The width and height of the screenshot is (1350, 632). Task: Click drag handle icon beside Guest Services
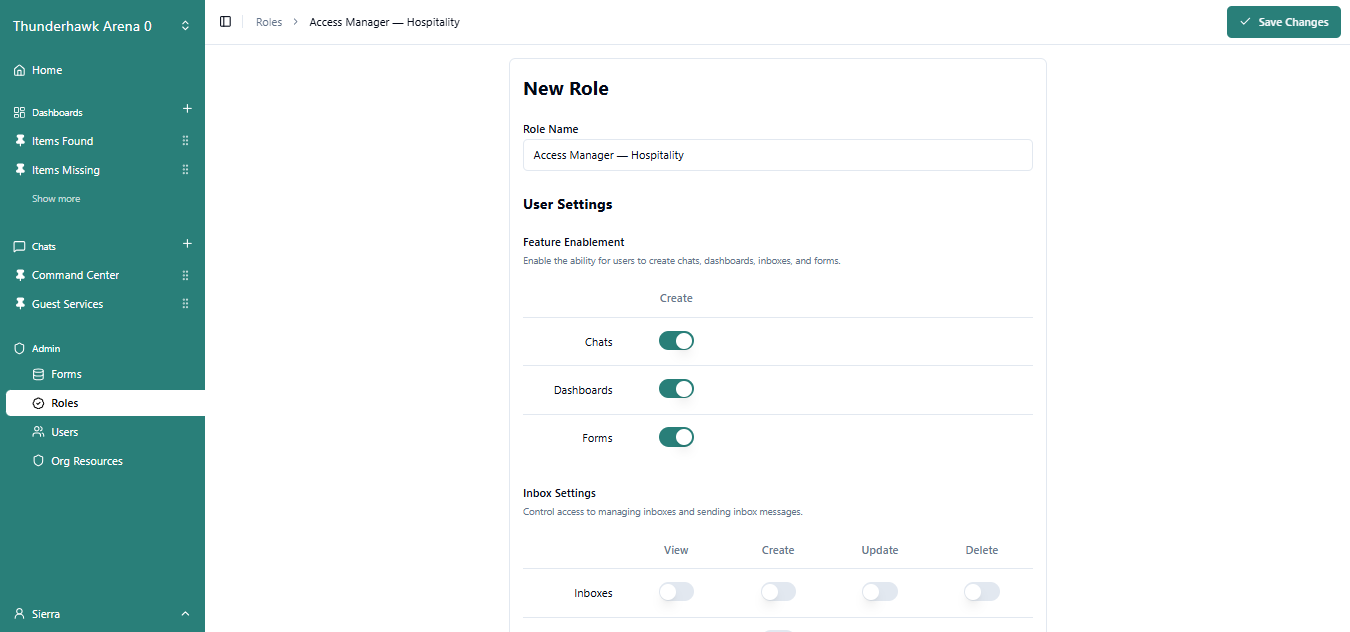click(185, 304)
